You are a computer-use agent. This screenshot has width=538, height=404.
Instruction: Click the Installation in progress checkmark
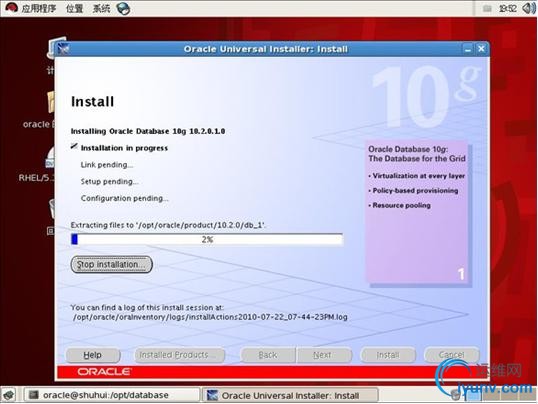tap(74, 147)
